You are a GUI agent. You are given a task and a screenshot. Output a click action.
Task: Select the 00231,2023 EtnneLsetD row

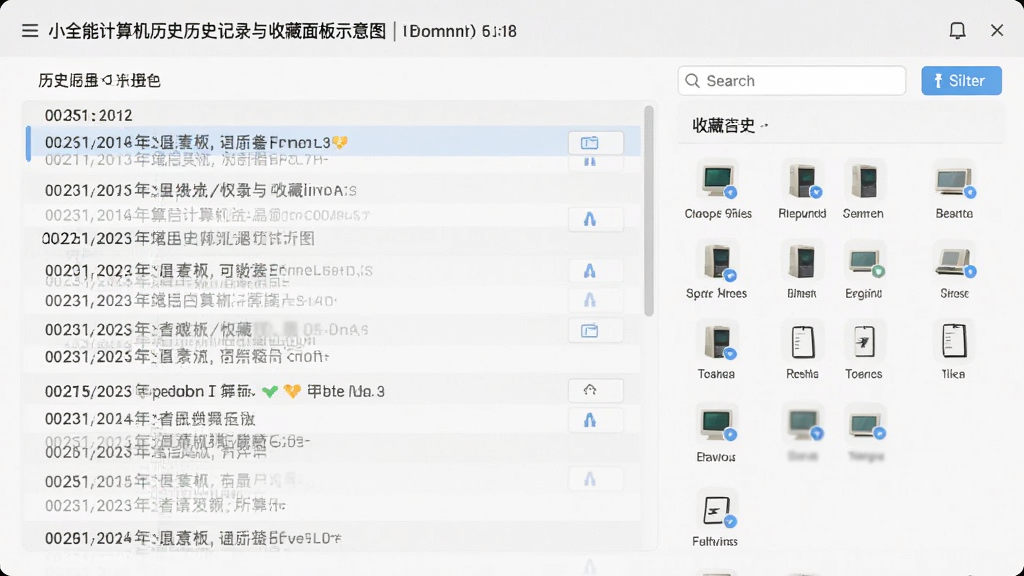333,270
